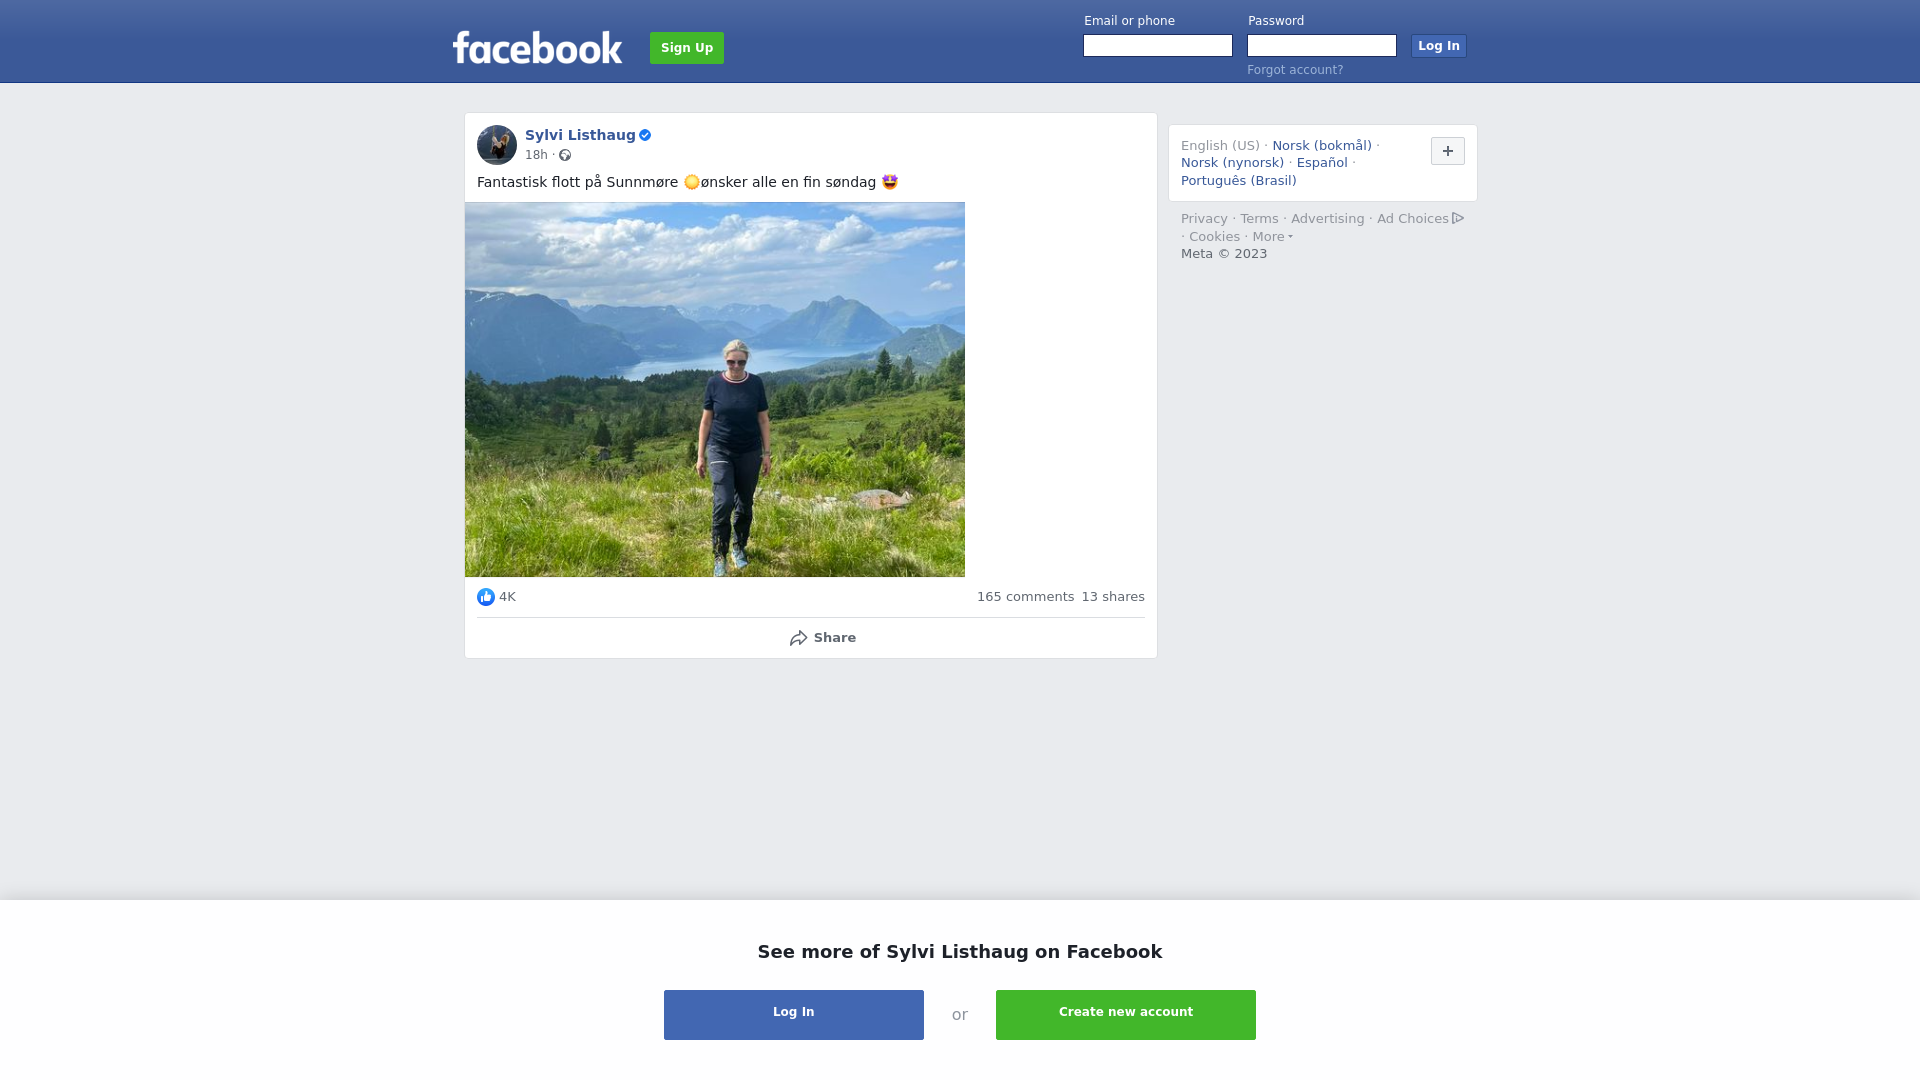
Task: Select Português (Brasil) language
Action: point(1239,181)
